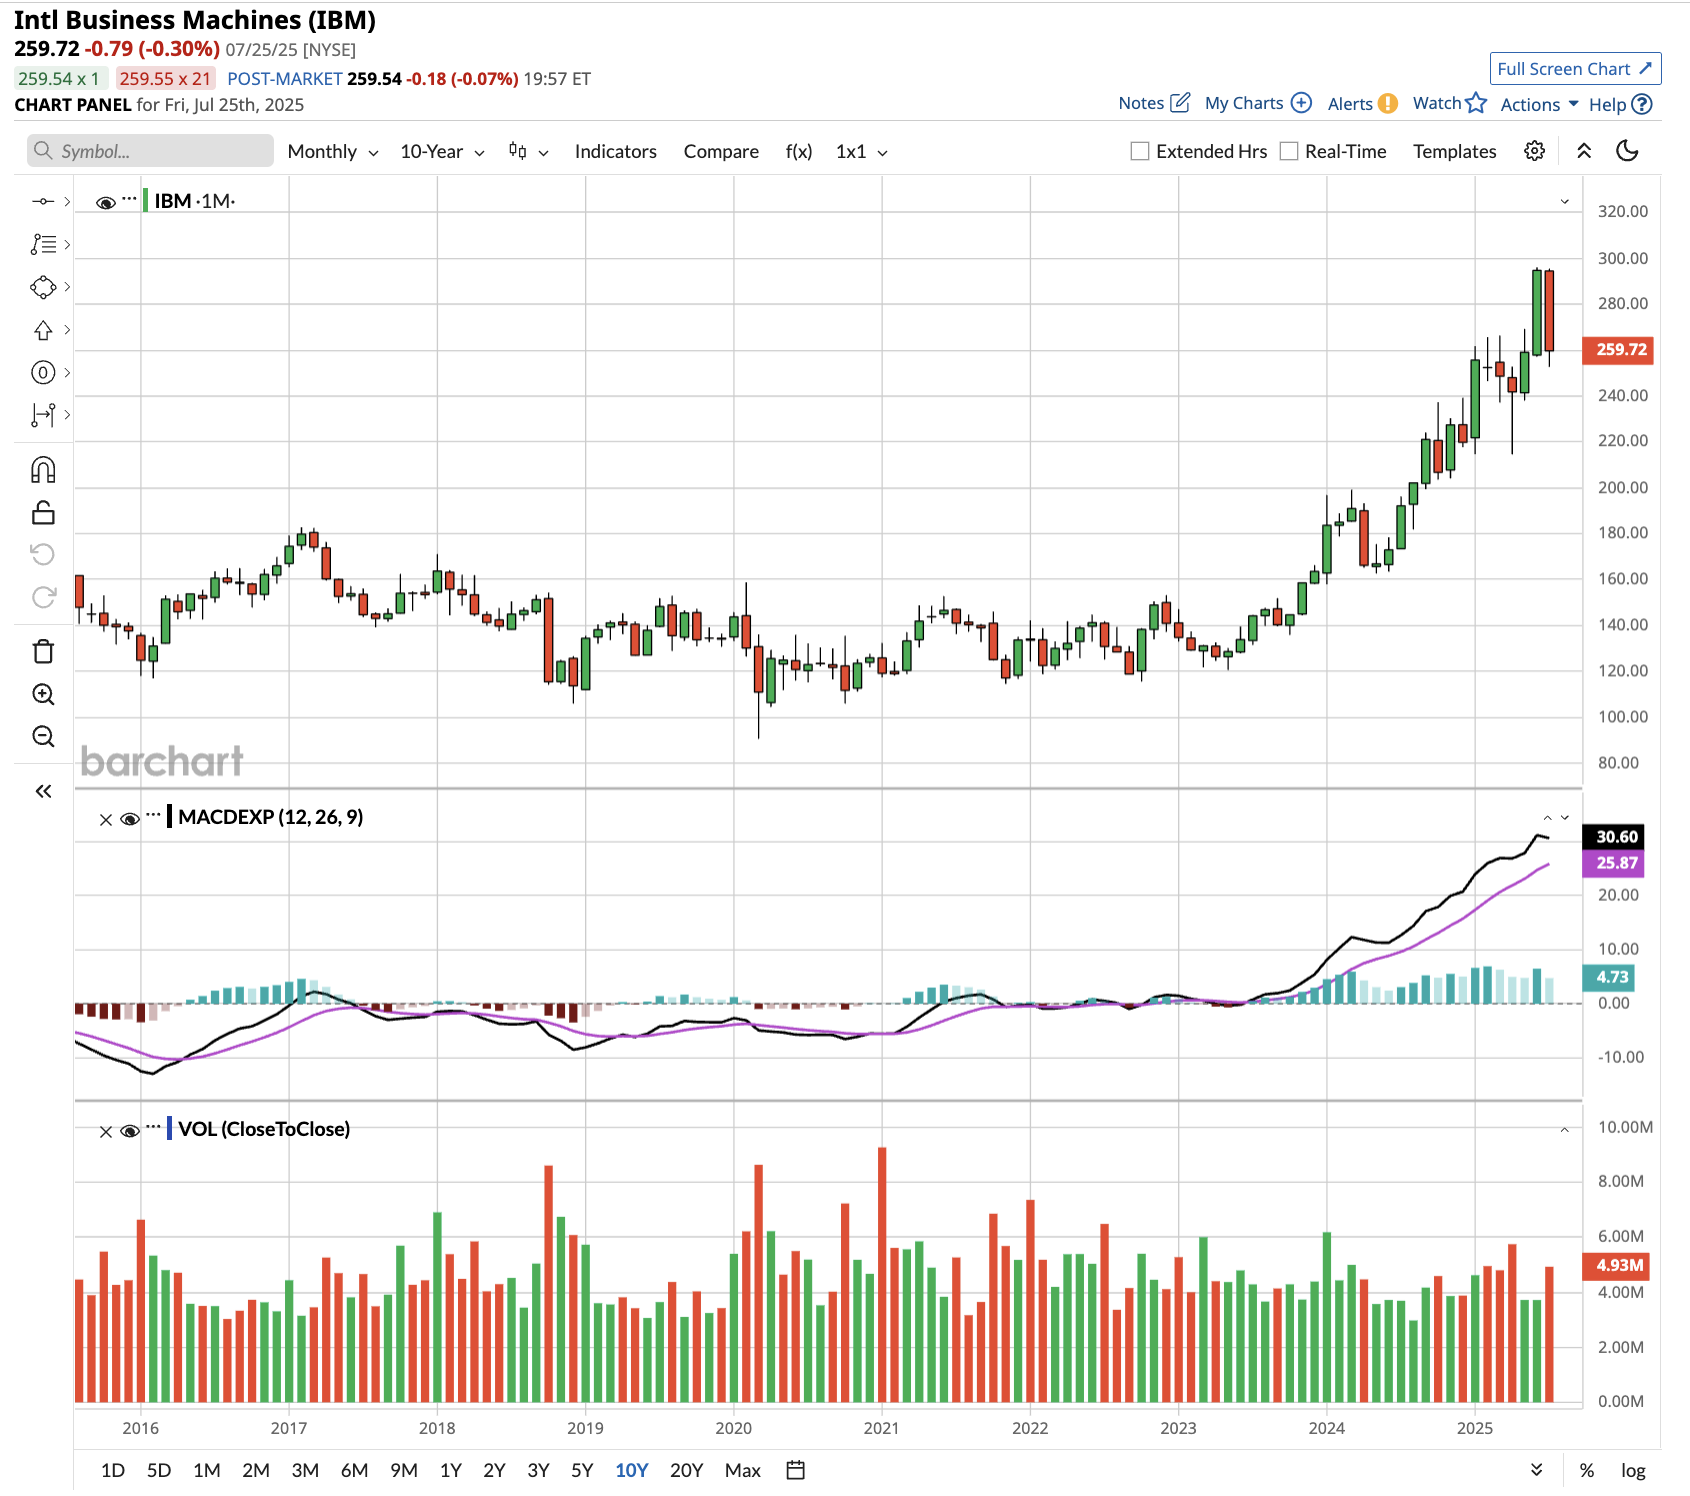The image size is (1690, 1496).
Task: Zoom in on the chart
Action: coord(43,694)
